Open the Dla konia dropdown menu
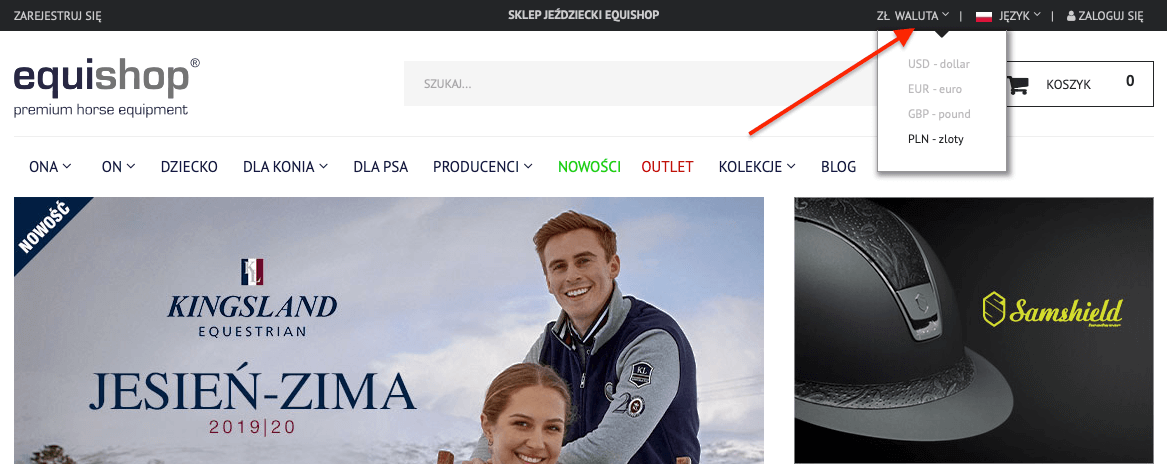Viewport: 1167px width, 464px height. point(285,167)
